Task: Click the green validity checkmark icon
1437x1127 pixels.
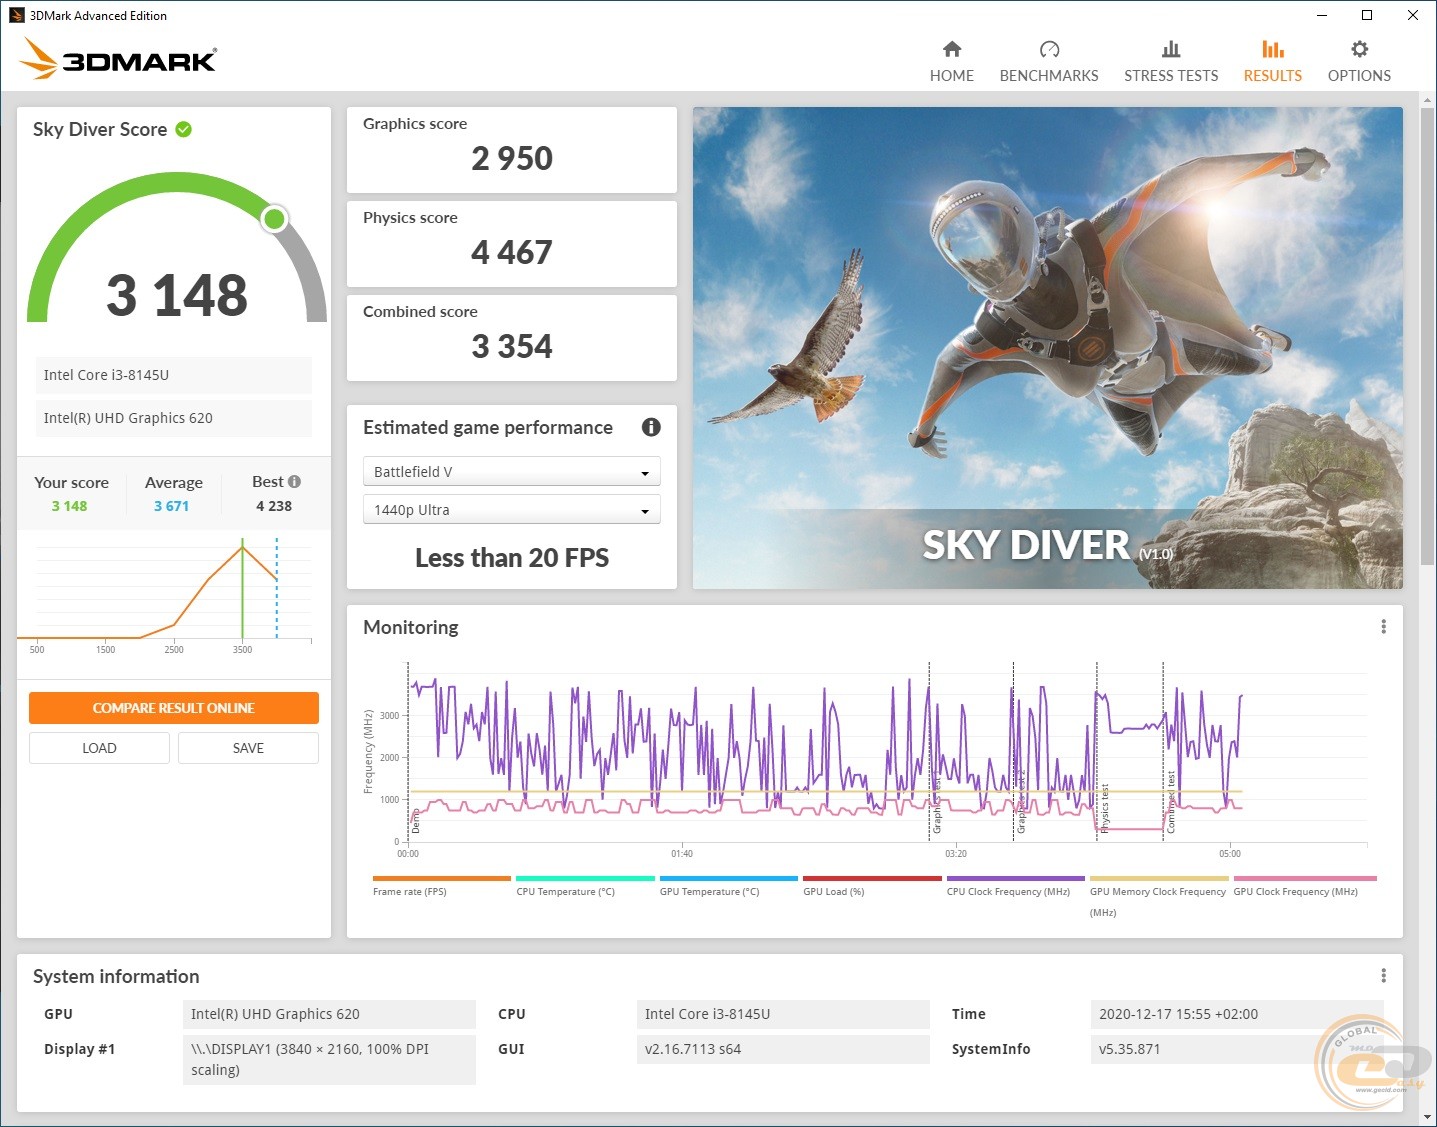Action: 184,129
